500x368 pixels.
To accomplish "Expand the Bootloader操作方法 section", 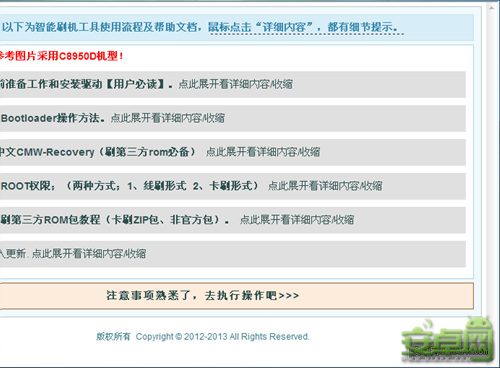I will click(x=233, y=118).
